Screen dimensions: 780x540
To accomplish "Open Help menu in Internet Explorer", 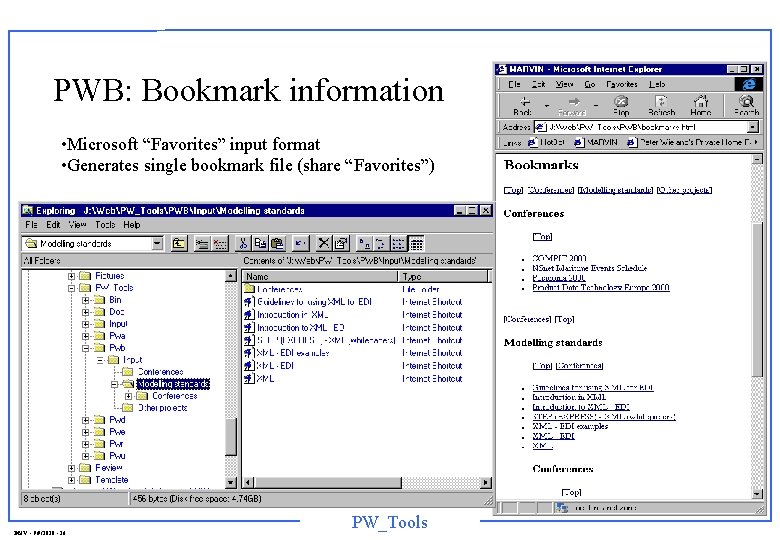I will (x=657, y=84).
